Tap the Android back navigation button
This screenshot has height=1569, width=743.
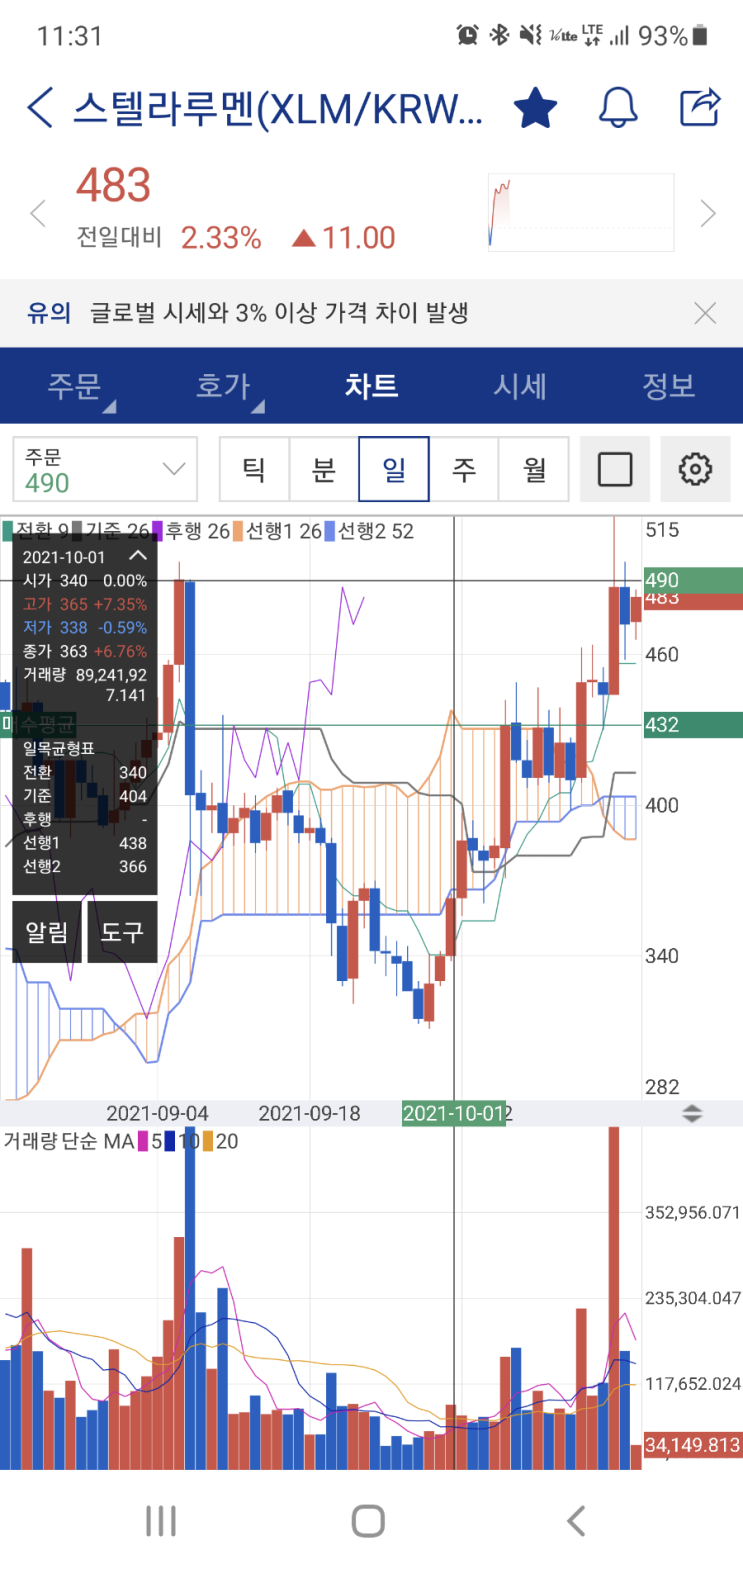coord(576,1521)
